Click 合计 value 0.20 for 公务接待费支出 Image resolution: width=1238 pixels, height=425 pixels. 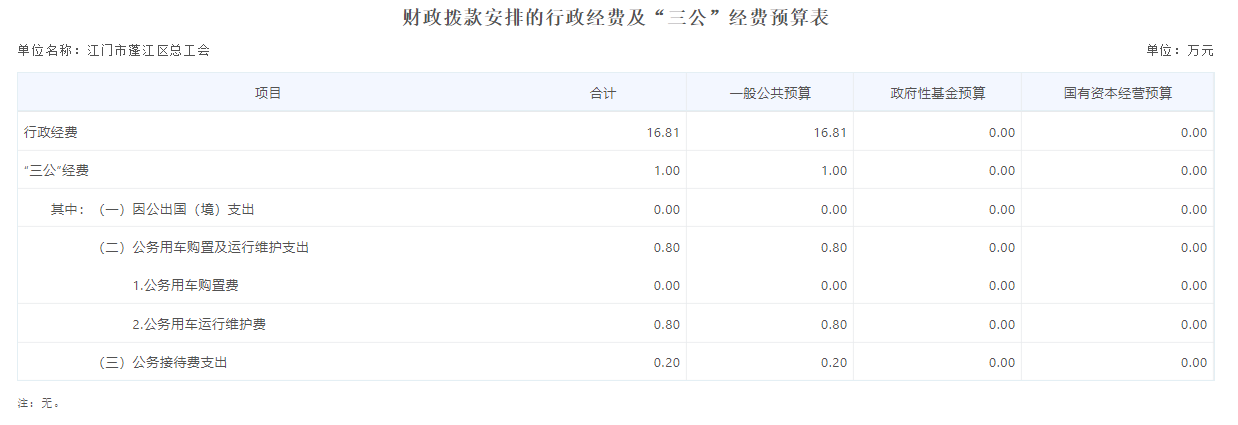(666, 363)
